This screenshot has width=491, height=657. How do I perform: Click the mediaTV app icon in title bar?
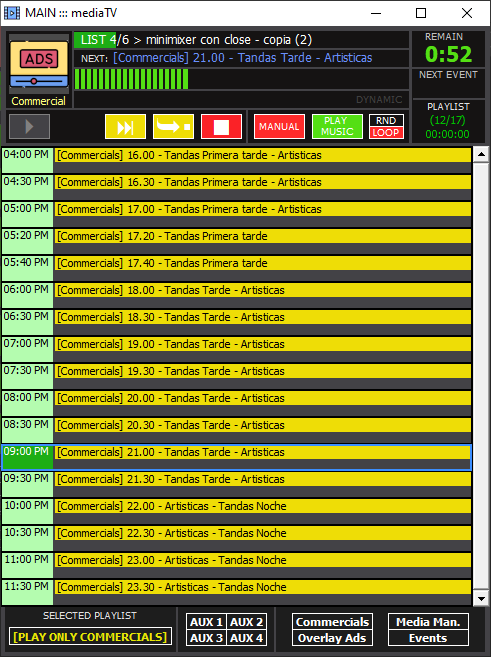point(12,13)
